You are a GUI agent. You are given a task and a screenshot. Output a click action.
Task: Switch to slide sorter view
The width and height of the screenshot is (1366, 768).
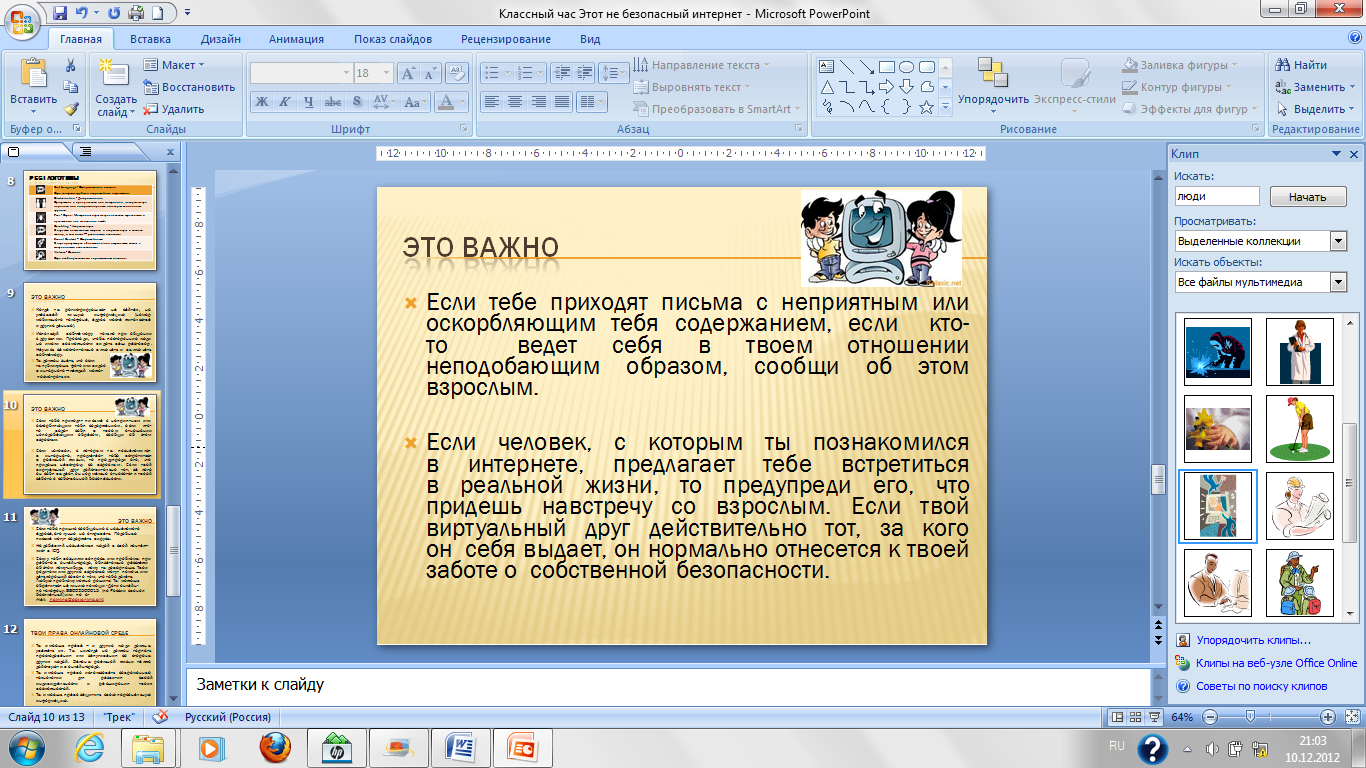1135,717
